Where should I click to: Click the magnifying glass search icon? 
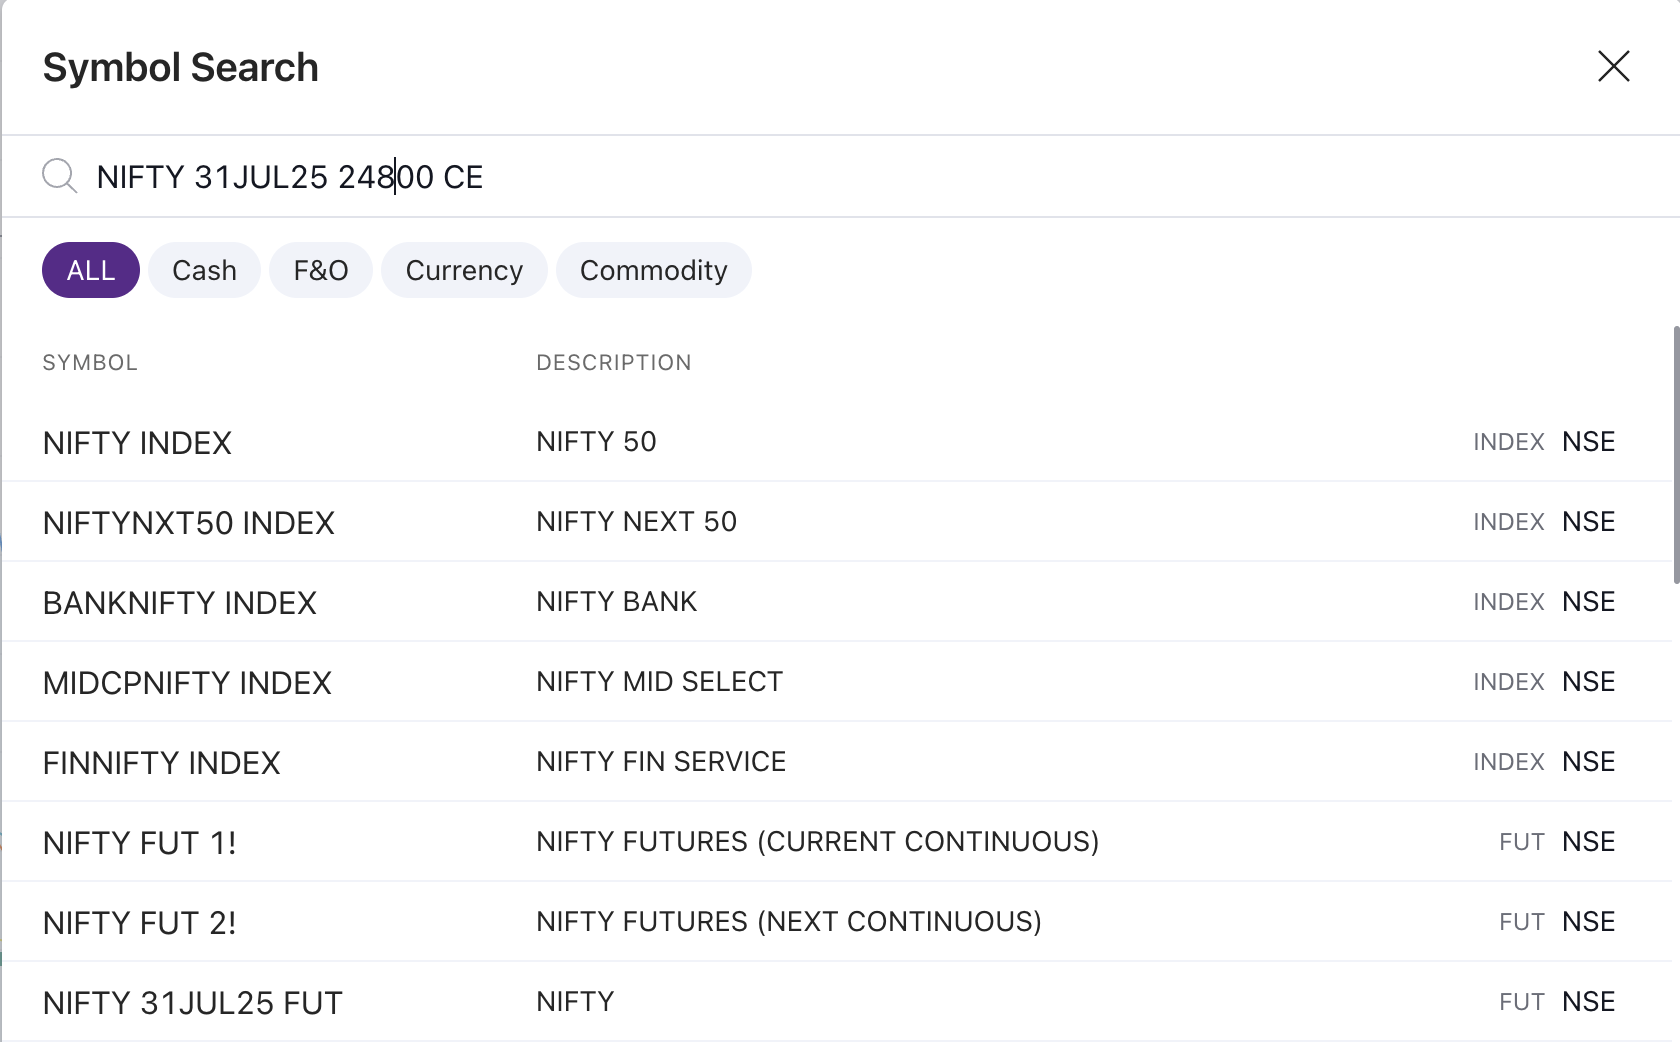(x=59, y=176)
